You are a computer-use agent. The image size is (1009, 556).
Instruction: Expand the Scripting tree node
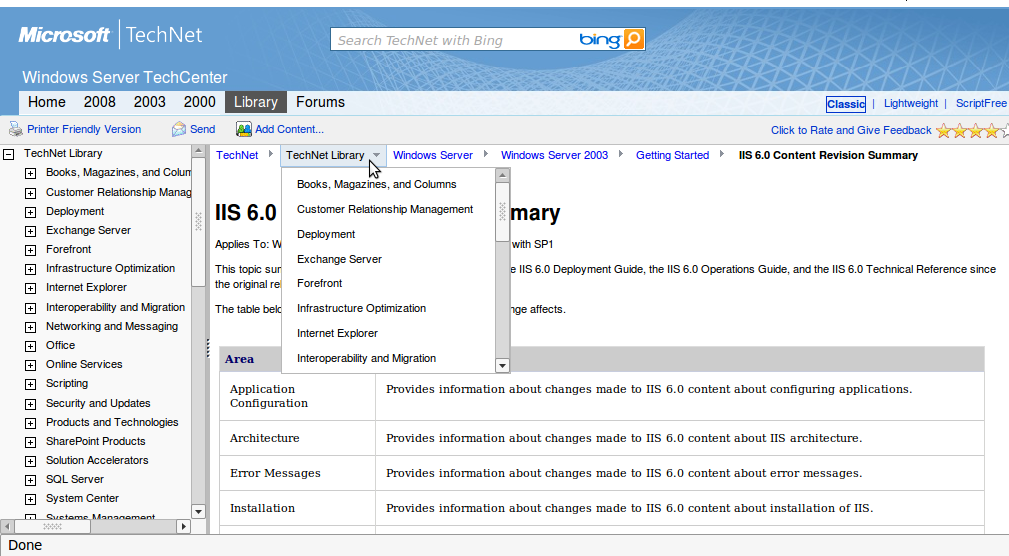tap(30, 384)
